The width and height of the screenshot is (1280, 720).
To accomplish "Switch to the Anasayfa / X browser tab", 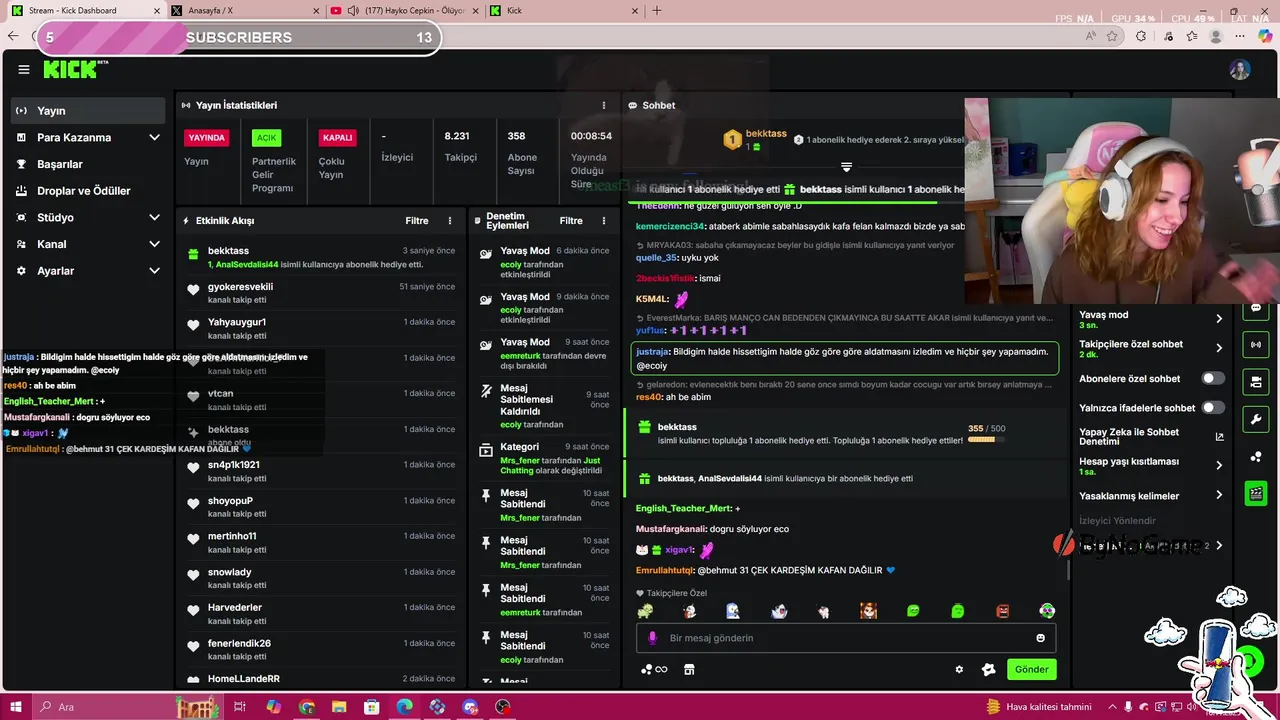I will tap(243, 11).
